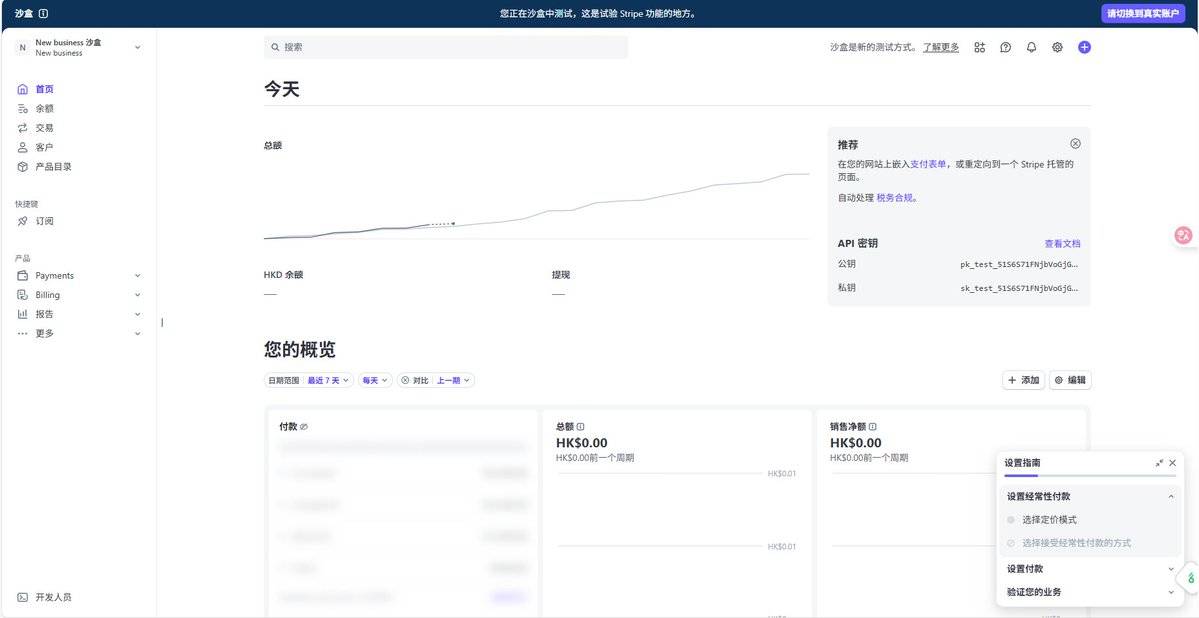Expand the 报告 menu chevron
This screenshot has width=1199, height=618.
coord(138,314)
